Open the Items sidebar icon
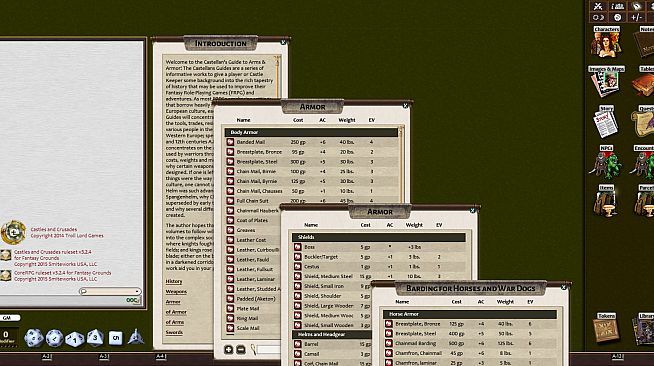 pos(606,201)
